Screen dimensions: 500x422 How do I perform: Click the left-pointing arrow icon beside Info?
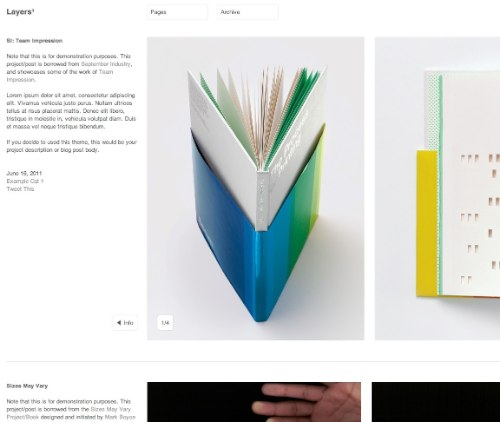pyautogui.click(x=119, y=323)
